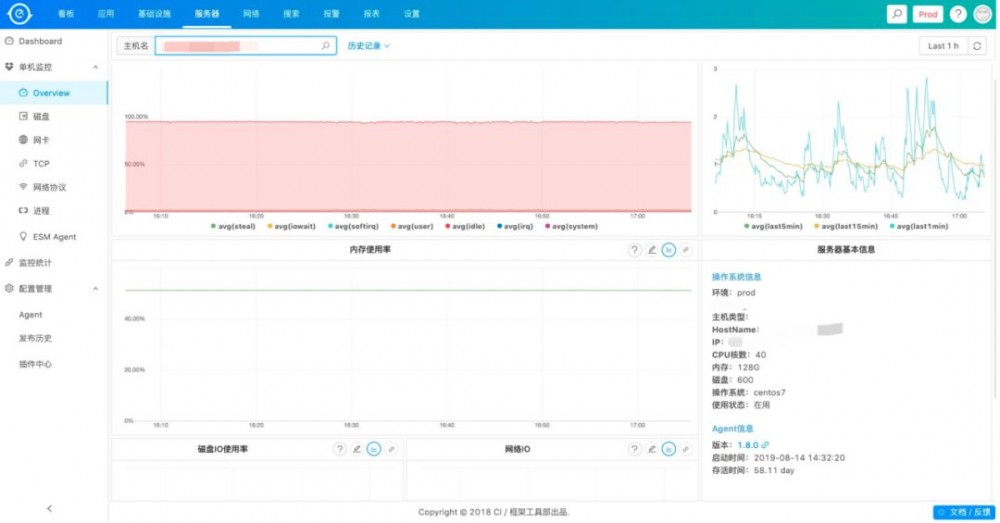Edit the 磁盘IO使用率 chart
The height and width of the screenshot is (523, 1000).
357,449
